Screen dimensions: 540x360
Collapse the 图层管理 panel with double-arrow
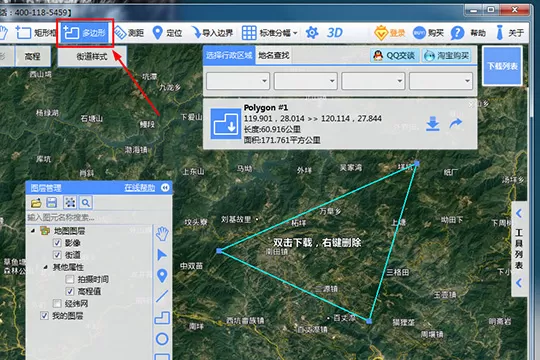[165, 187]
